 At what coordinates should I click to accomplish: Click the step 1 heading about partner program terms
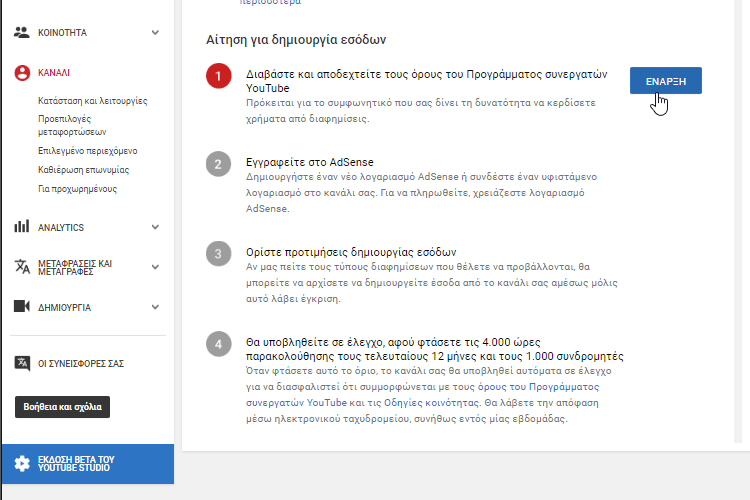tap(427, 81)
